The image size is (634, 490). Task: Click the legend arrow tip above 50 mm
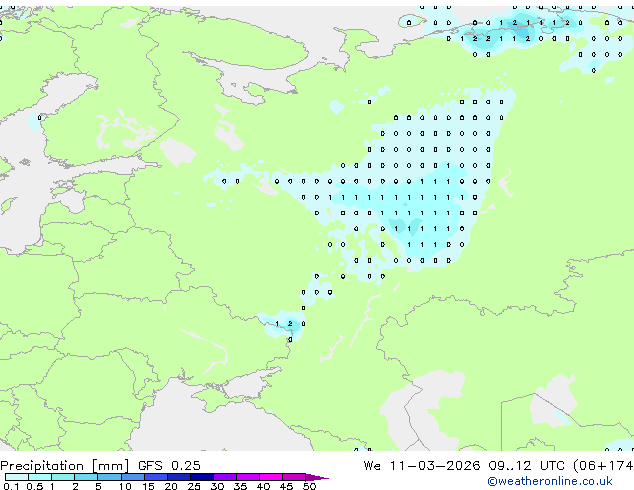click(317, 477)
